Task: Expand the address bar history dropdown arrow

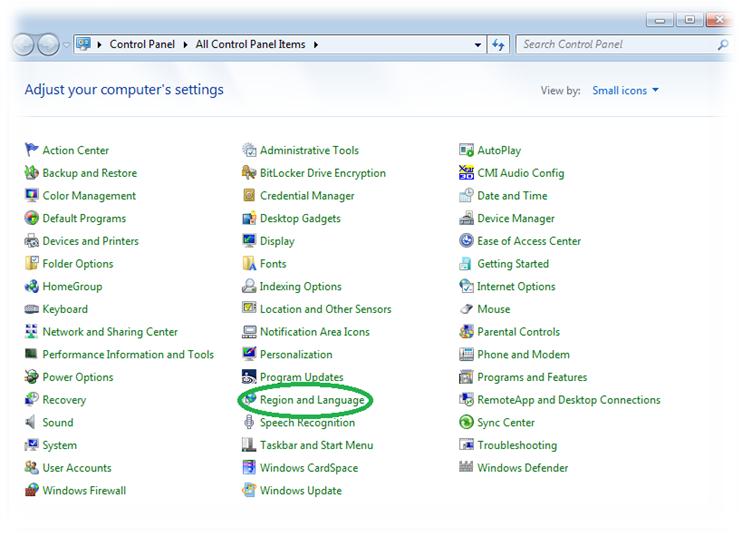Action: point(478,45)
